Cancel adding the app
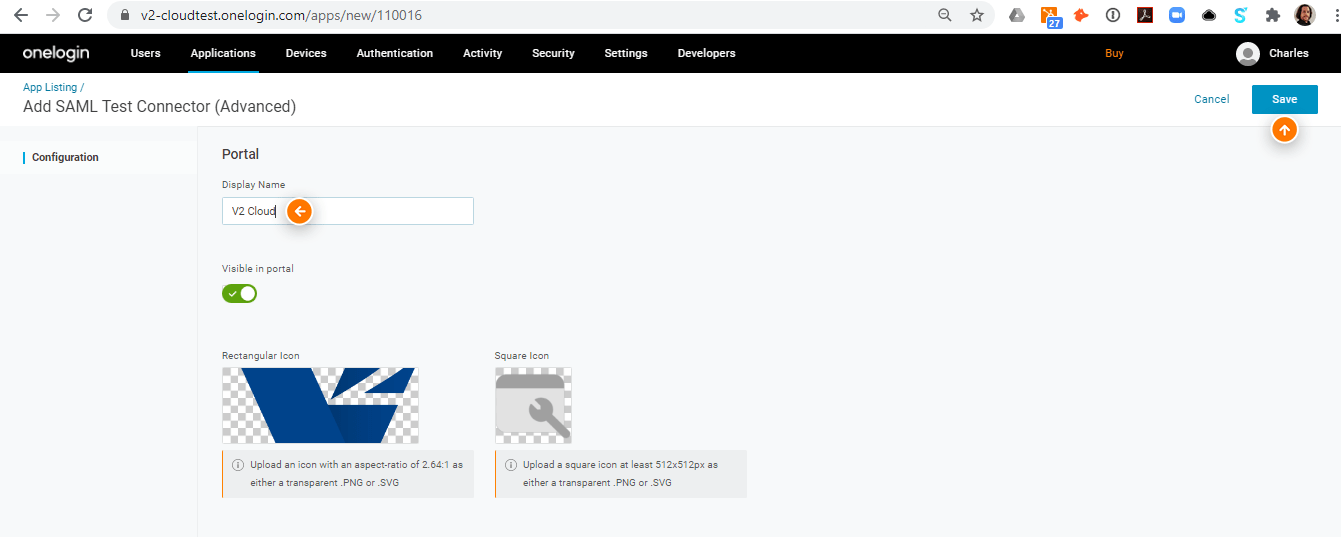 coord(1211,99)
